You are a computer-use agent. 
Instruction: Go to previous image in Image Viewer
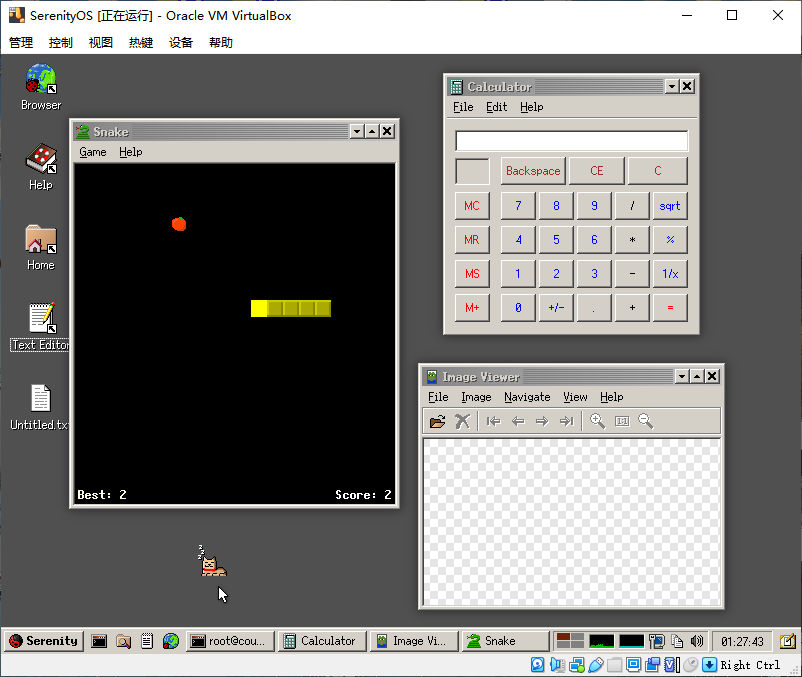tap(518, 421)
